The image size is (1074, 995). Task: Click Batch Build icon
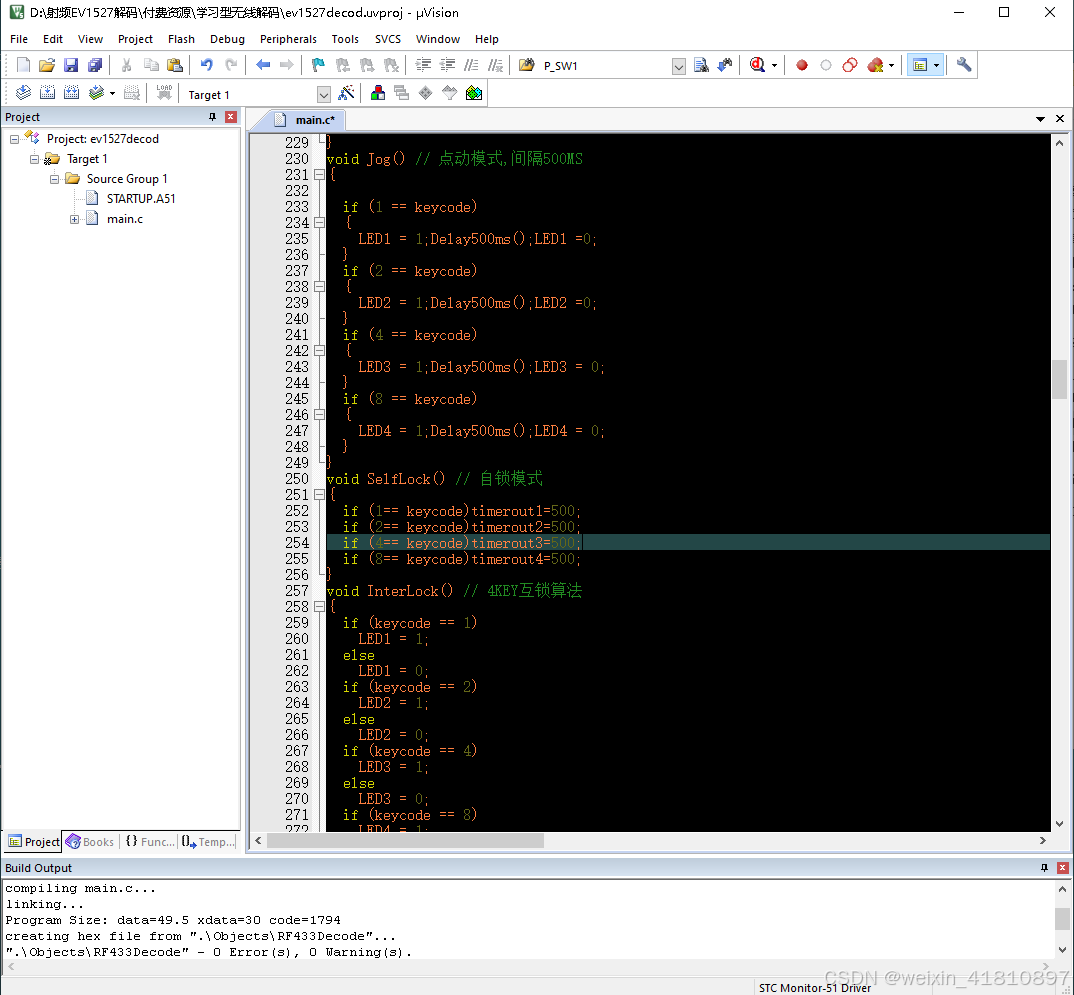coord(96,93)
